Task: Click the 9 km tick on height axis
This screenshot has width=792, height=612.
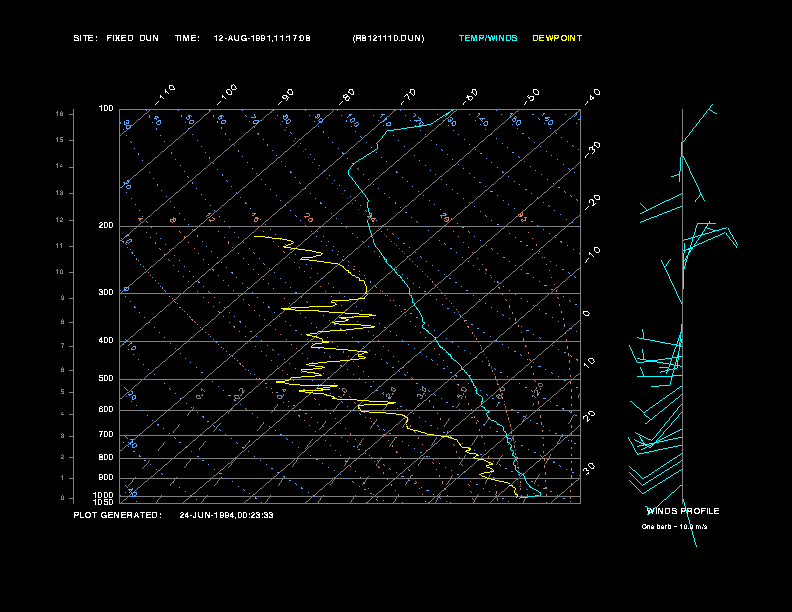Action: [63, 298]
